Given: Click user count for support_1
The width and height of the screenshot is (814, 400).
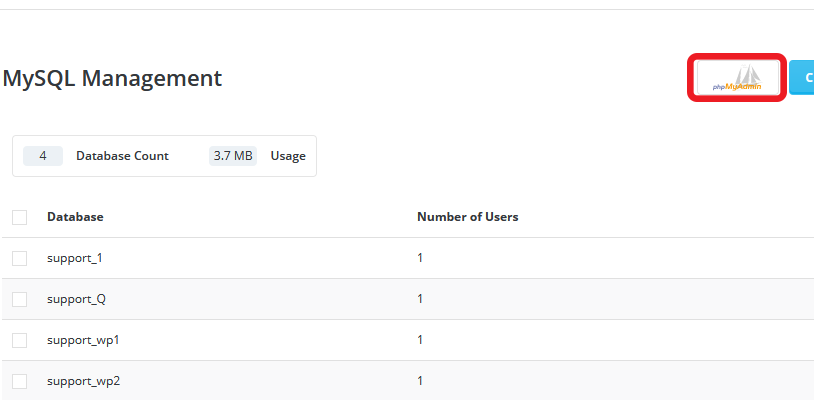Looking at the screenshot, I should pos(420,258).
